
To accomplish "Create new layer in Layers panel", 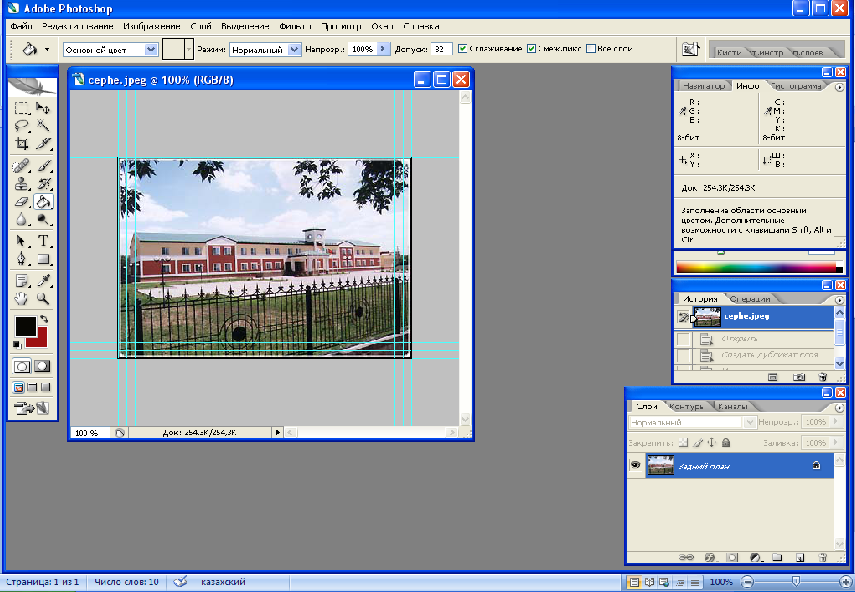I will [x=800, y=557].
